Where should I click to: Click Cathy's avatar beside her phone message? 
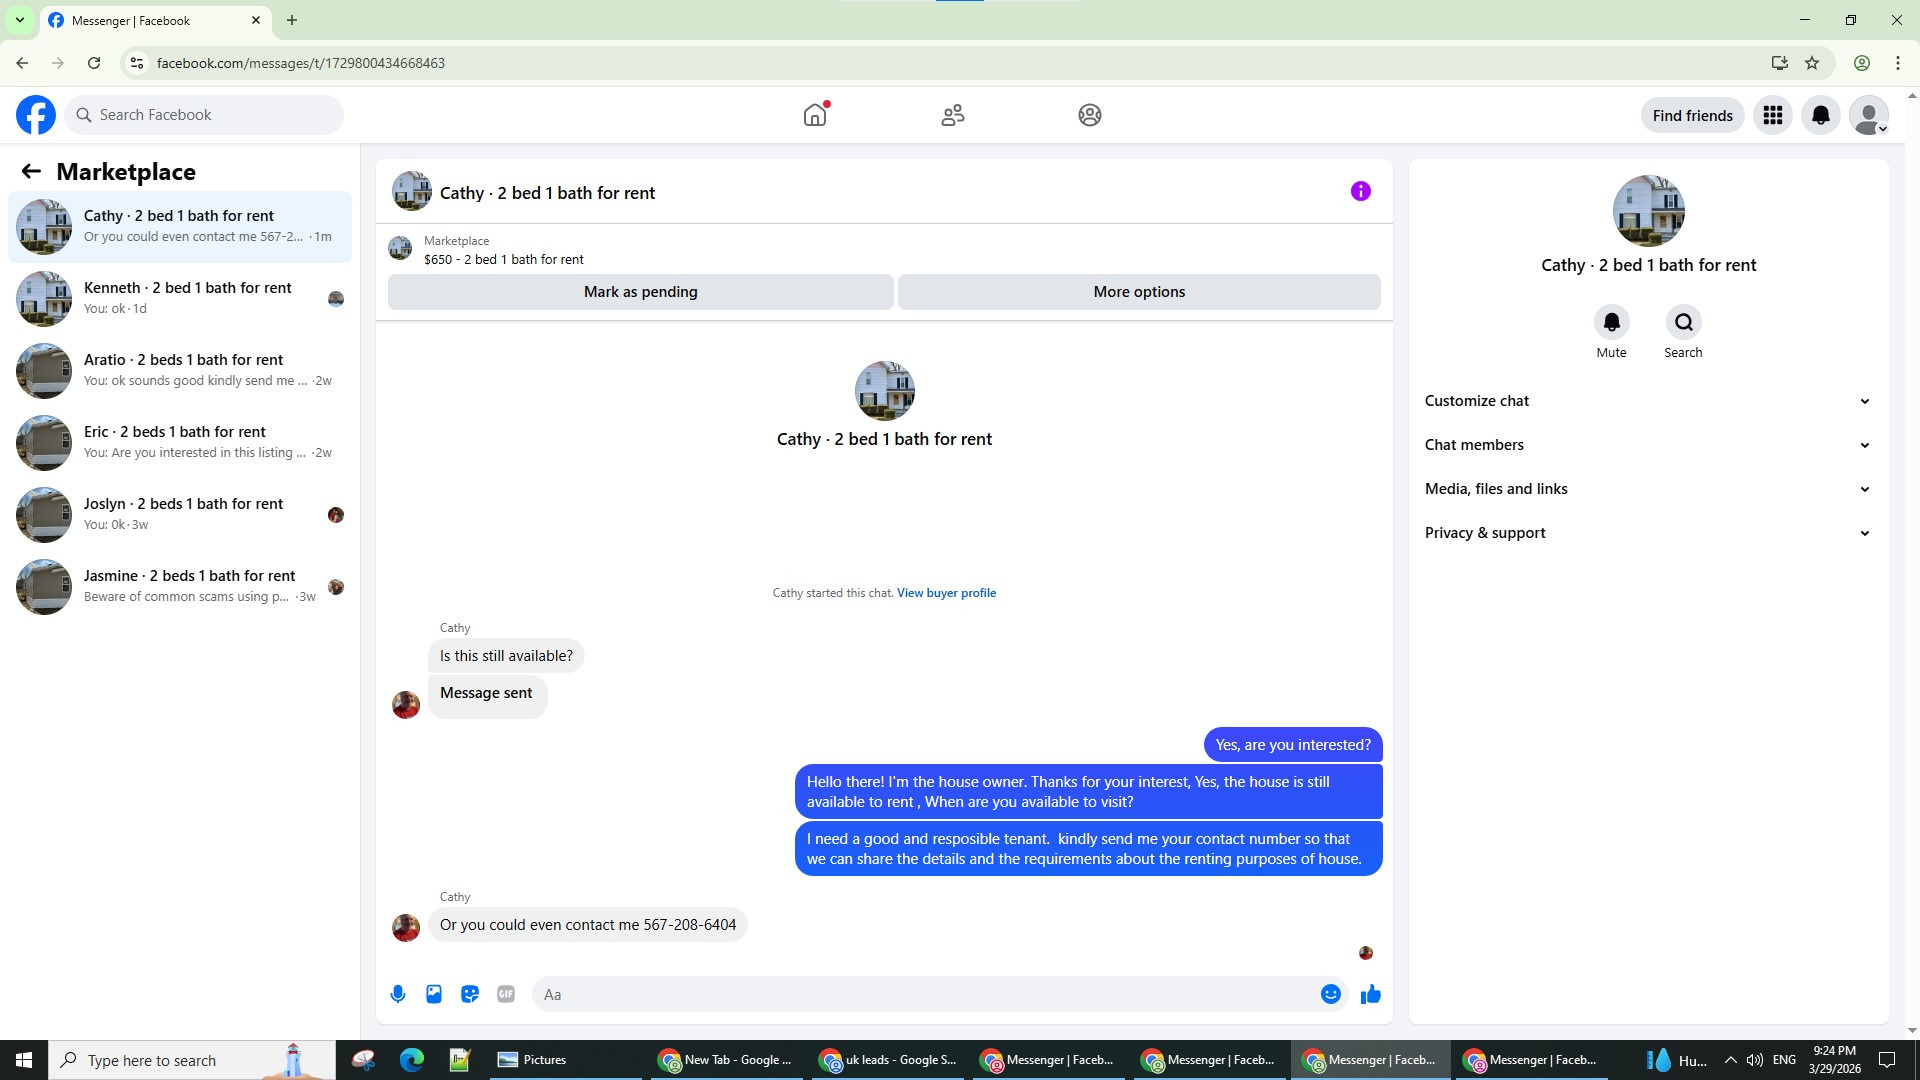pos(406,928)
